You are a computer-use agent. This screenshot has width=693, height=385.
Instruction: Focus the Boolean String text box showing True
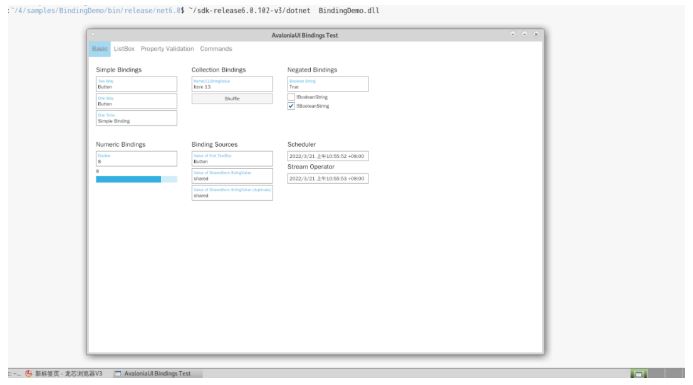pos(328,84)
